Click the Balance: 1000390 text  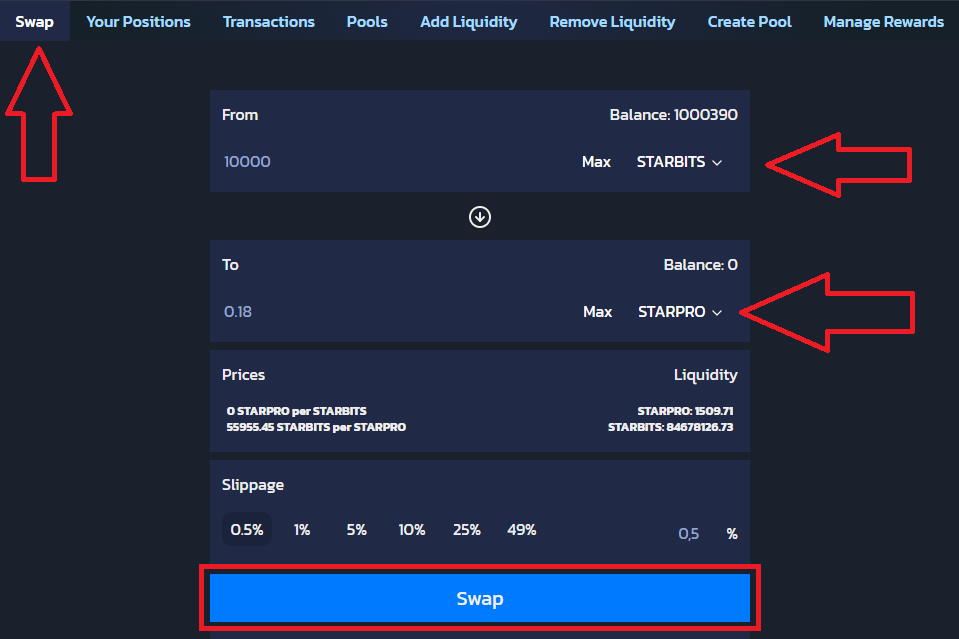pos(673,114)
